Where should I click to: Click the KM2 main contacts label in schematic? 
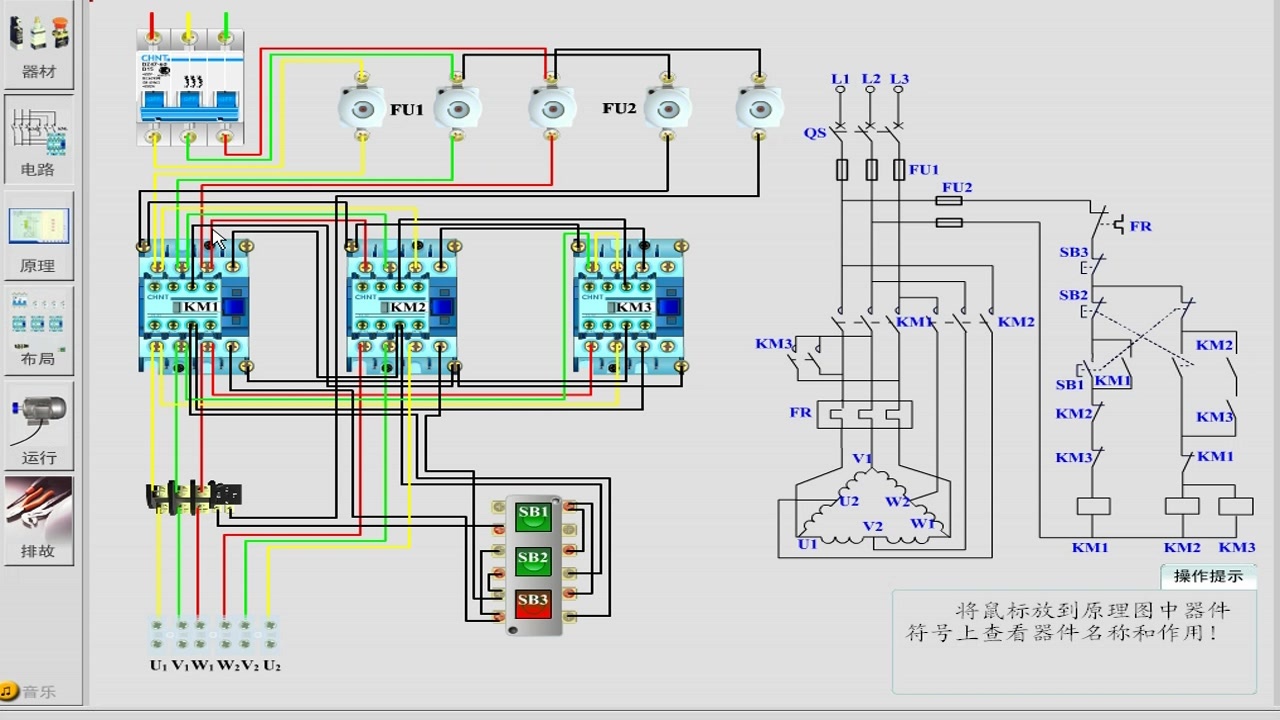1016,322
